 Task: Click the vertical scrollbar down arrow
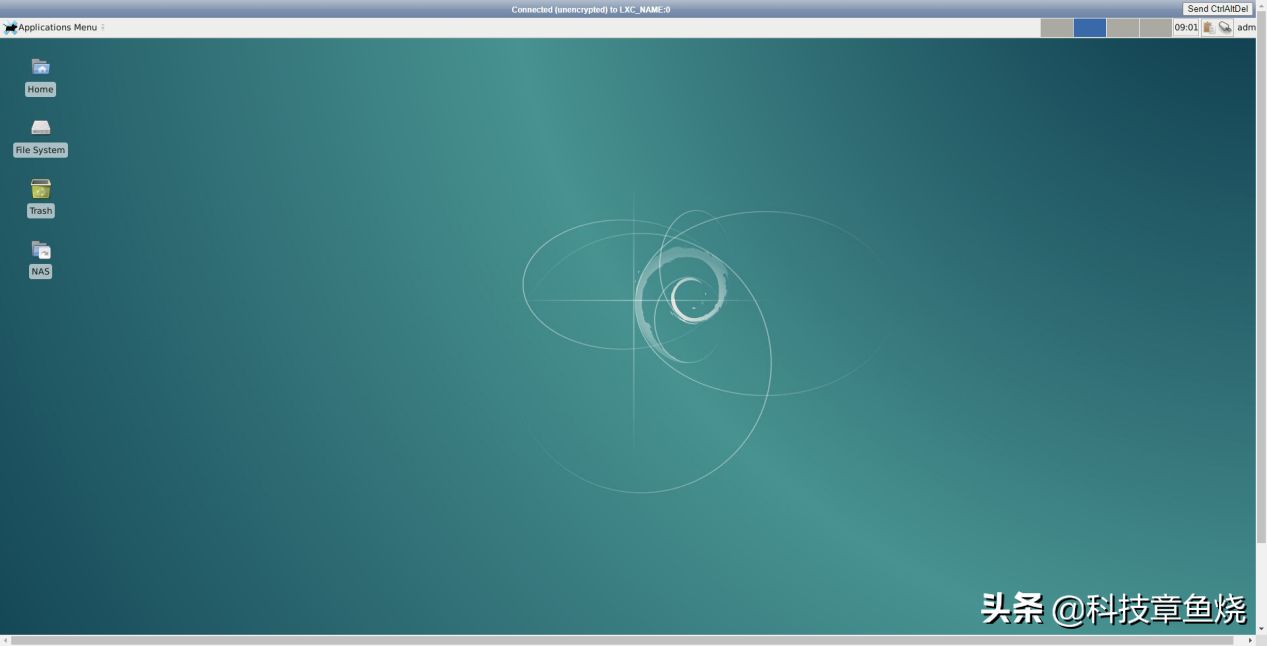pos(1261,629)
